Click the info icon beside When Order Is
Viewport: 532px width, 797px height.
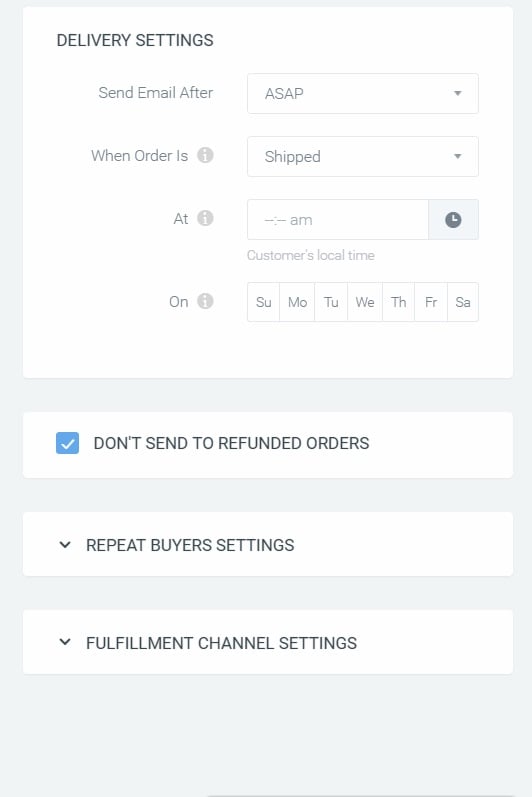coord(205,155)
